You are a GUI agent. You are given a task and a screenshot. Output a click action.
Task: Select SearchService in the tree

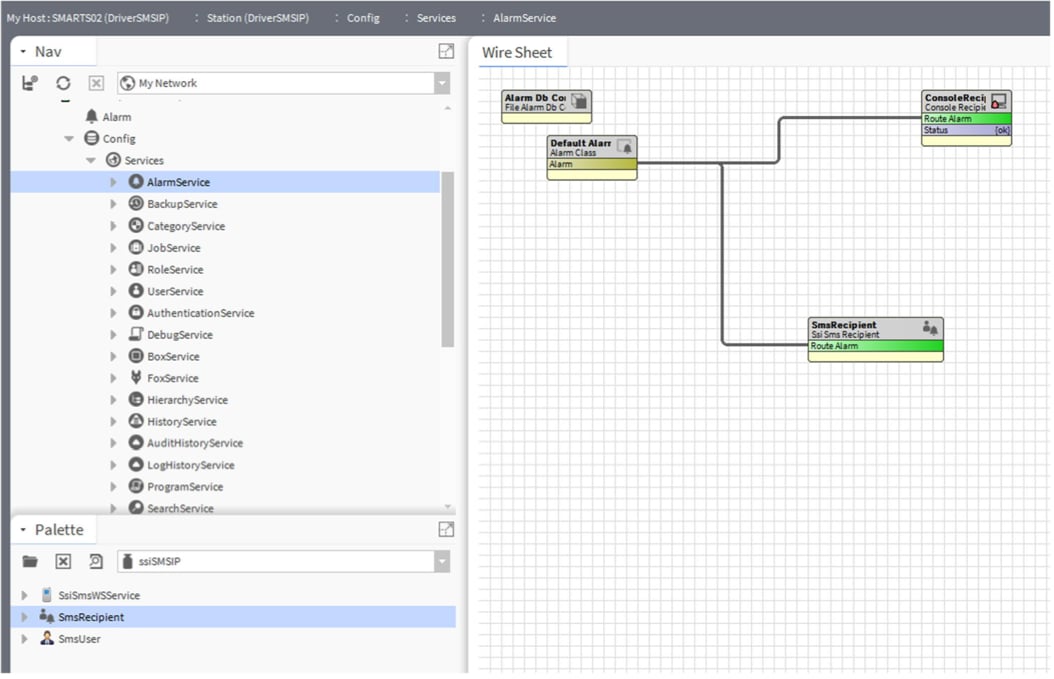pos(180,508)
